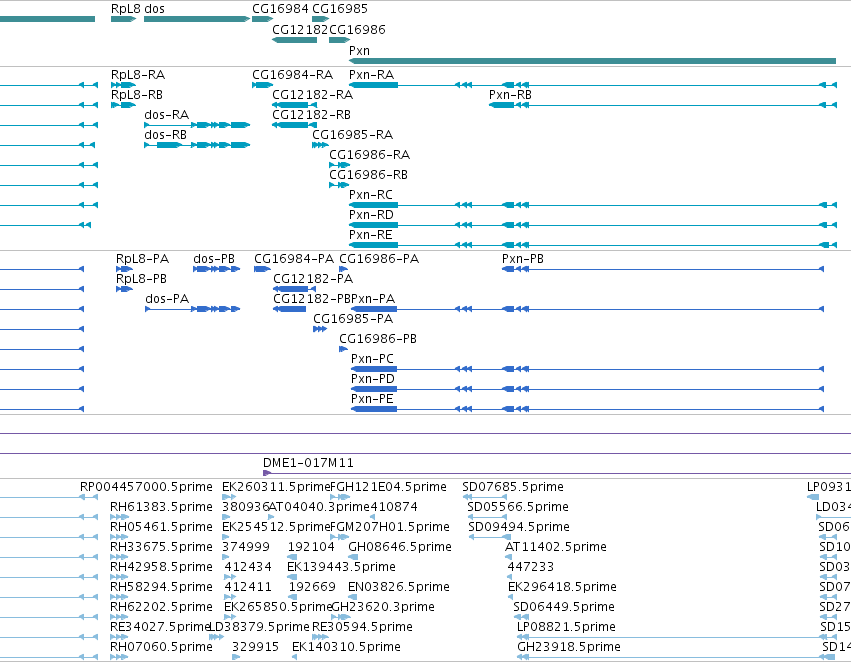Click the RH61383.5prime EST label

161,507
